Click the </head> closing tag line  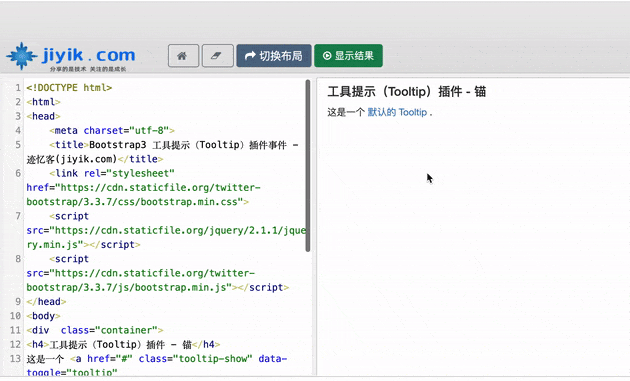(46, 301)
